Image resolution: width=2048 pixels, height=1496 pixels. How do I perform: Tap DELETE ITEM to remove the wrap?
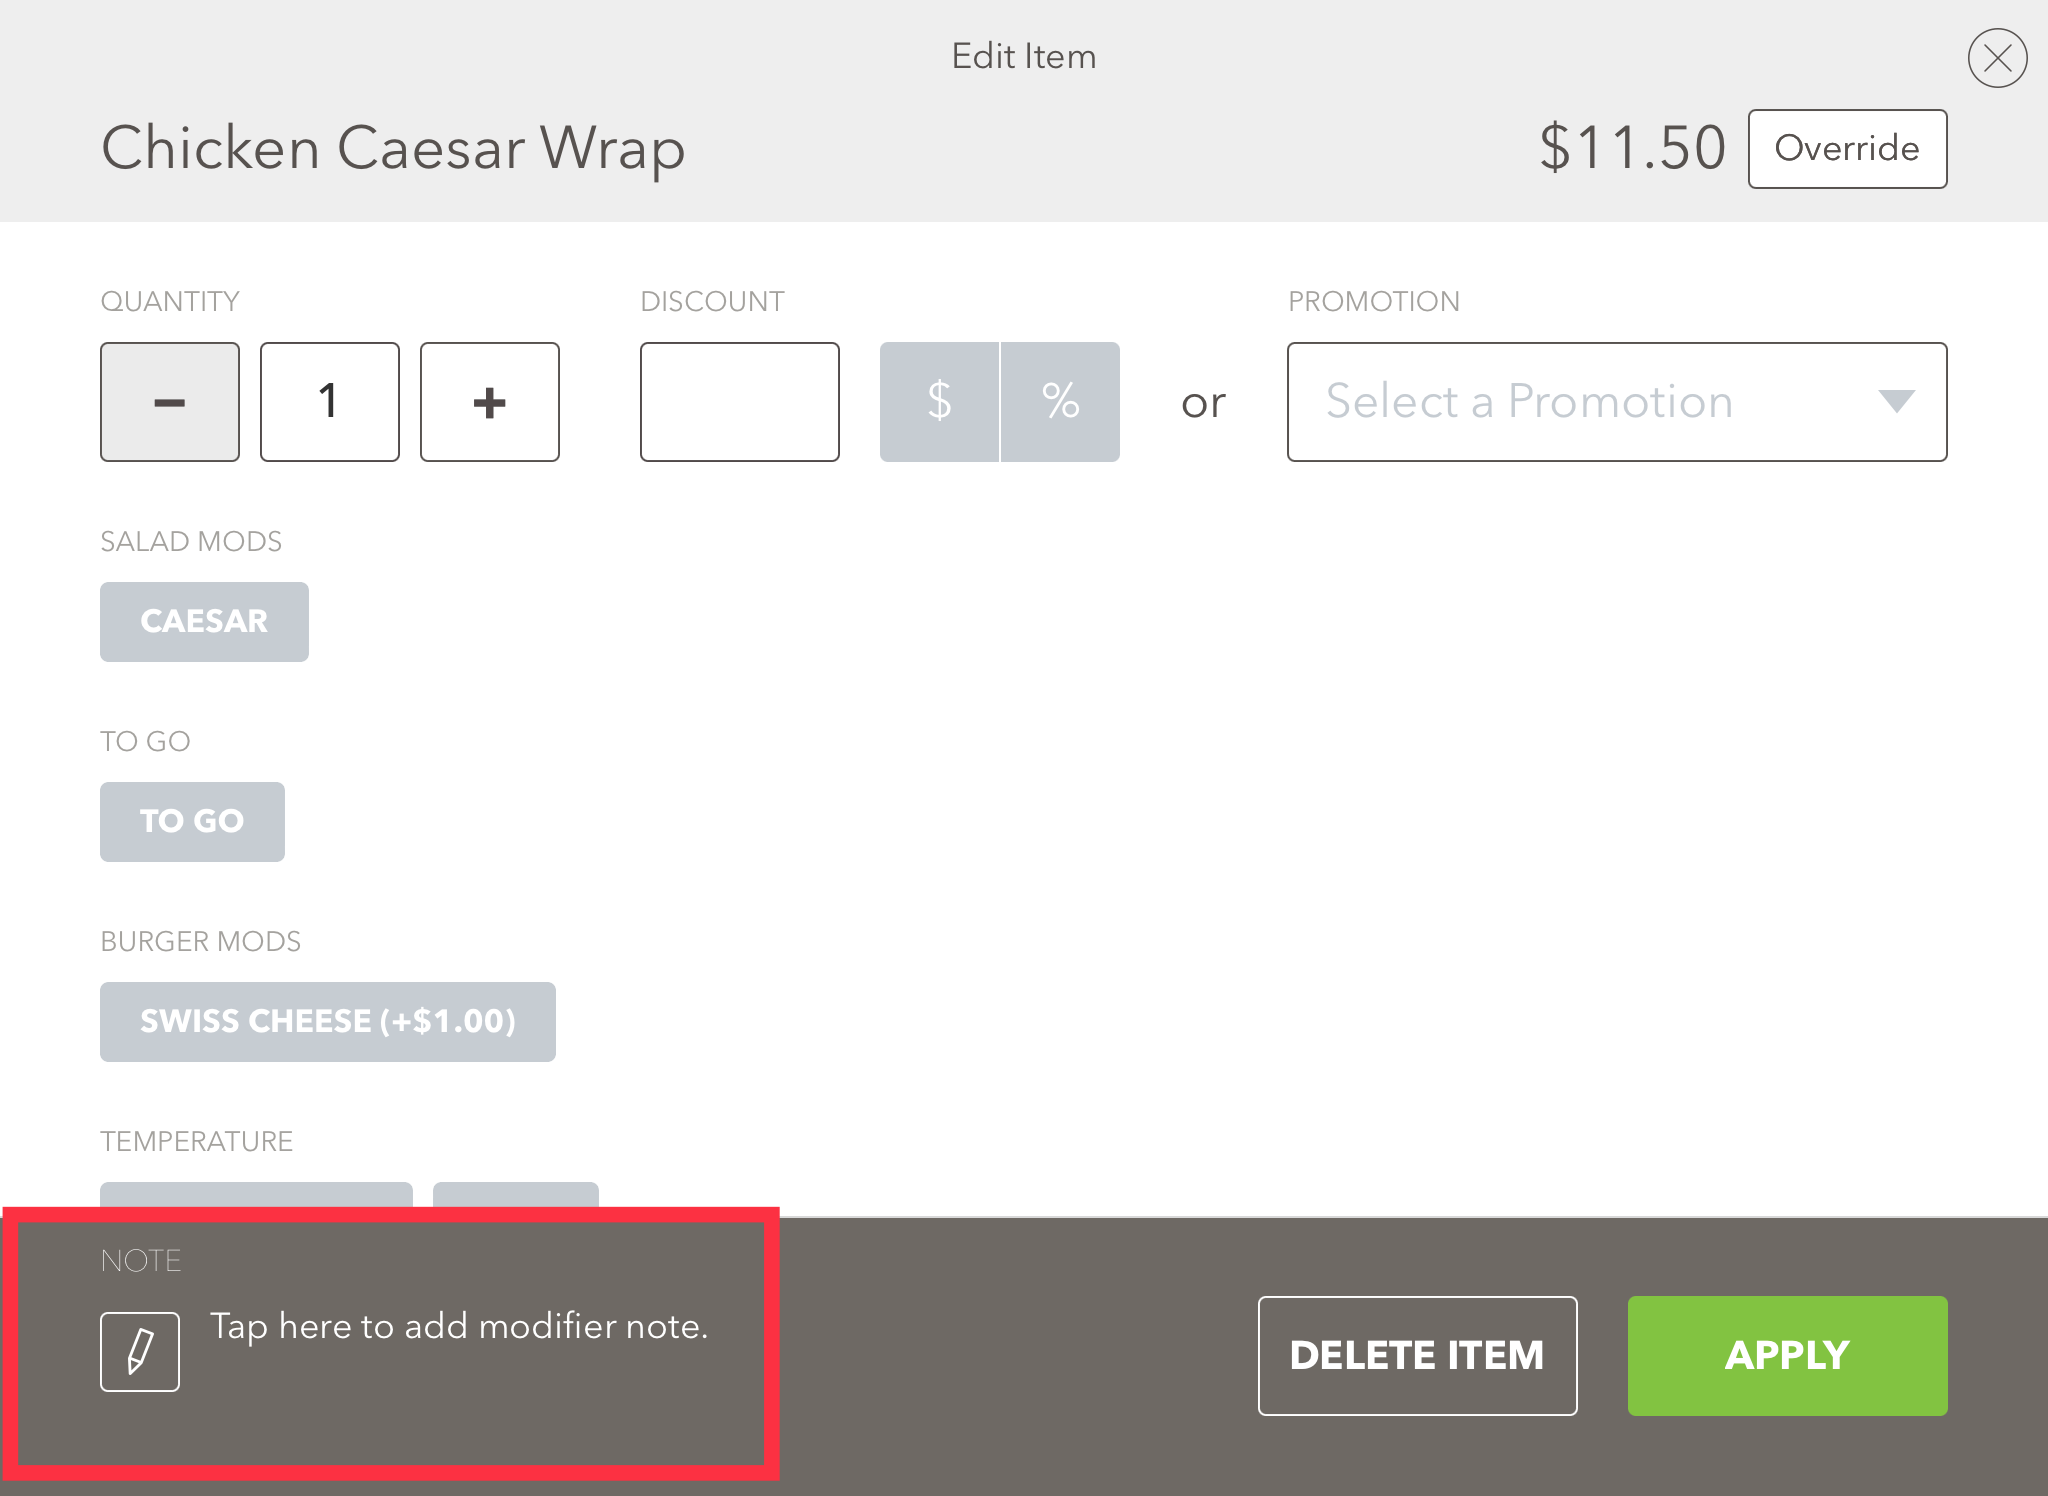(1417, 1355)
